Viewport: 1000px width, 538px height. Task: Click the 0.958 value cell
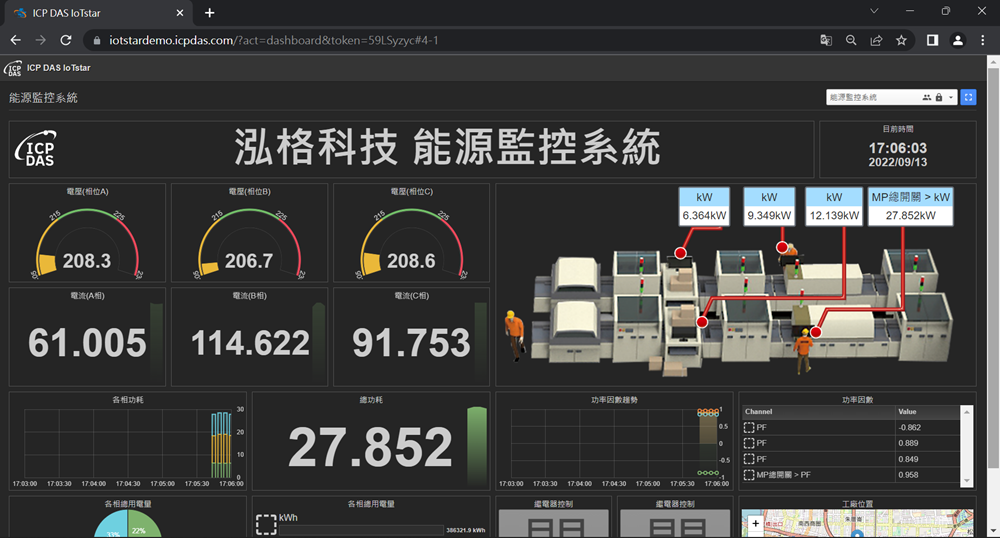click(927, 475)
